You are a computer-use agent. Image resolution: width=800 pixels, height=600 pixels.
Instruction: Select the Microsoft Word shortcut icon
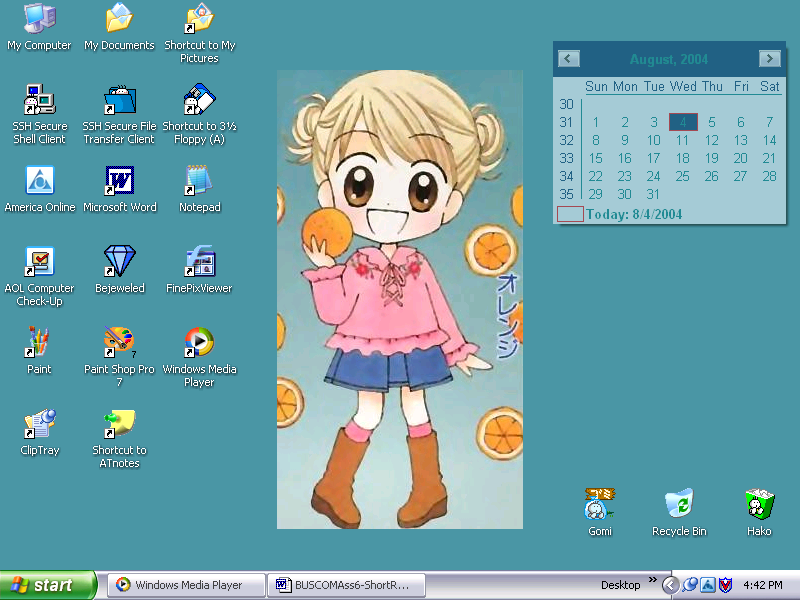[x=119, y=180]
